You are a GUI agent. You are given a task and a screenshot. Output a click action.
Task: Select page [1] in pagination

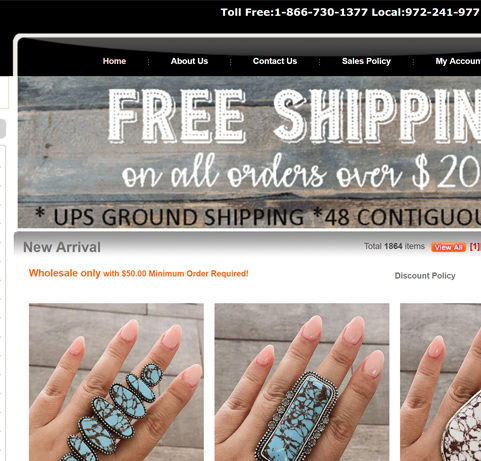tap(475, 247)
